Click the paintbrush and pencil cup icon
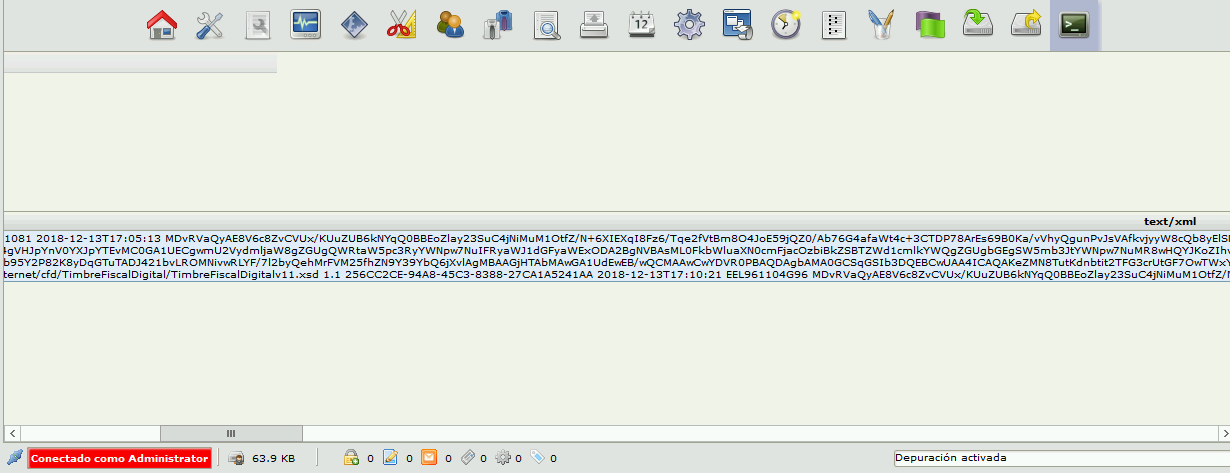 coord(881,25)
